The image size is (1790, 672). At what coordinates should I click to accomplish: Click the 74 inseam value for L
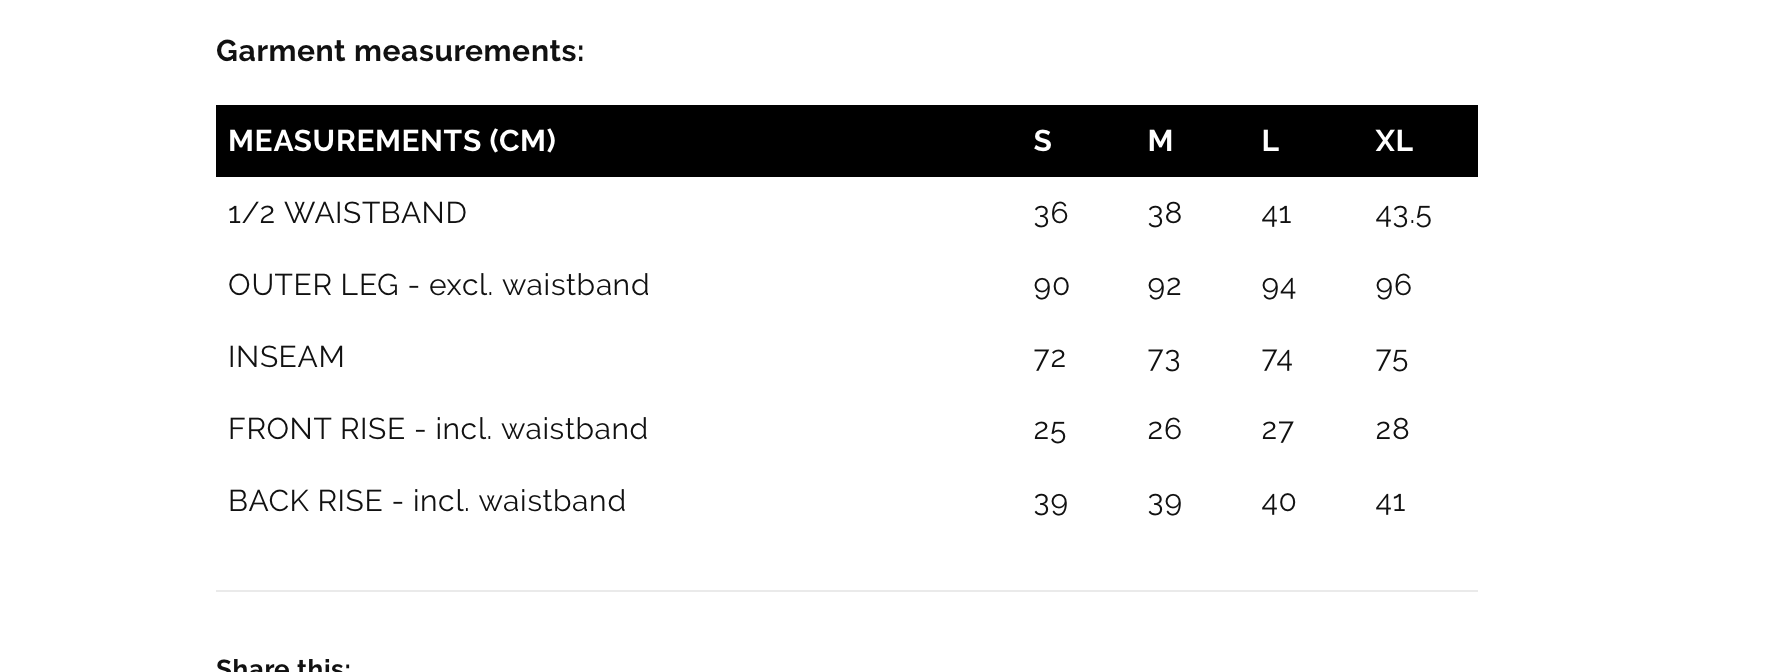1277,359
